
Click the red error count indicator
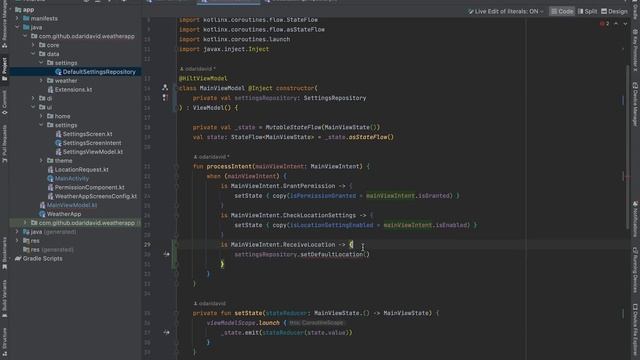pos(604,24)
